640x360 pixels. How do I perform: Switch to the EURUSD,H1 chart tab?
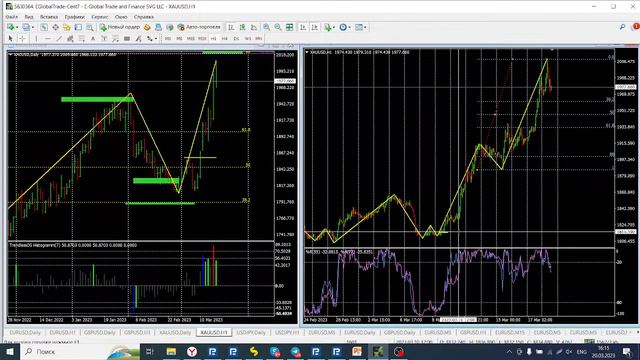coord(62,333)
